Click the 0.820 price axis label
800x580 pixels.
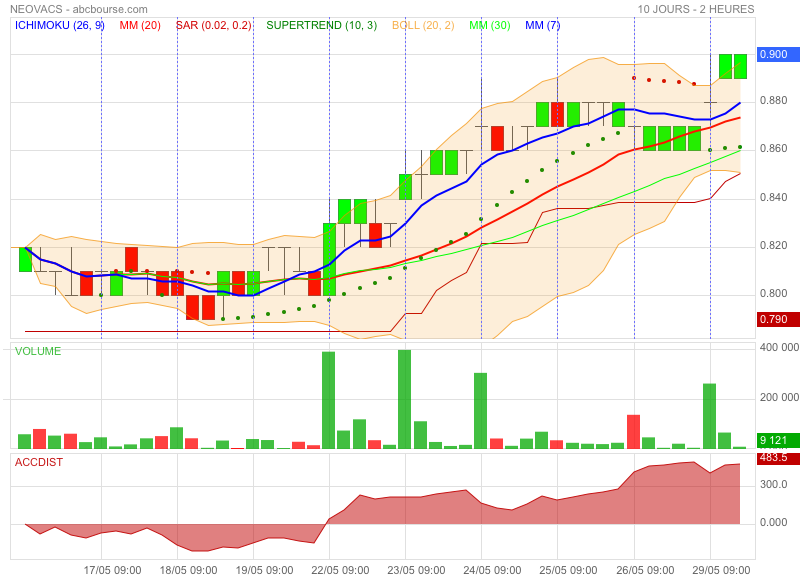(773, 245)
